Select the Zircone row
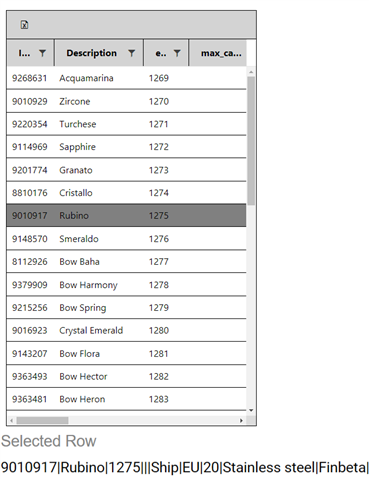 pos(126,101)
